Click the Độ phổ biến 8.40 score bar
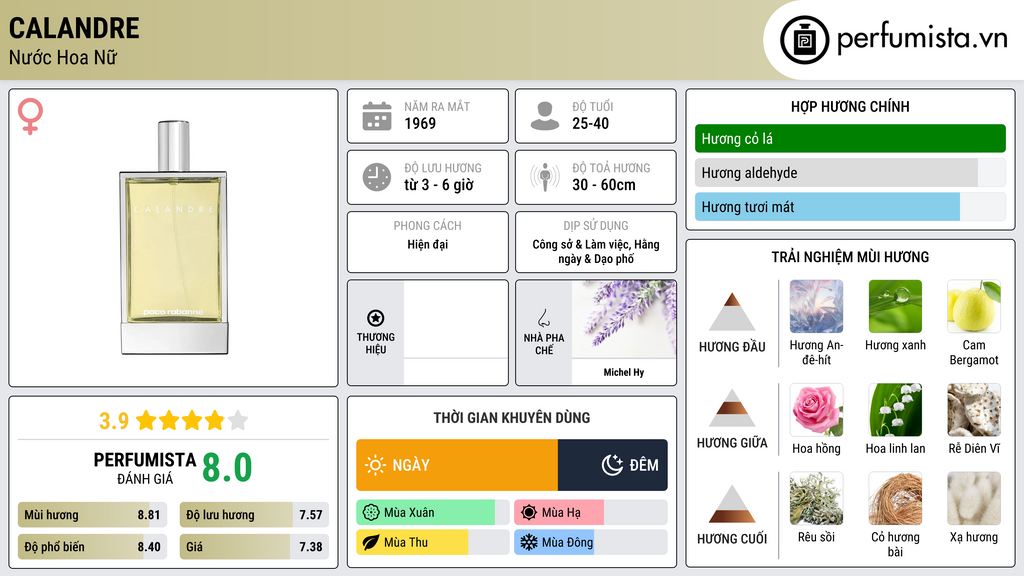The height and width of the screenshot is (576, 1024). point(92,547)
